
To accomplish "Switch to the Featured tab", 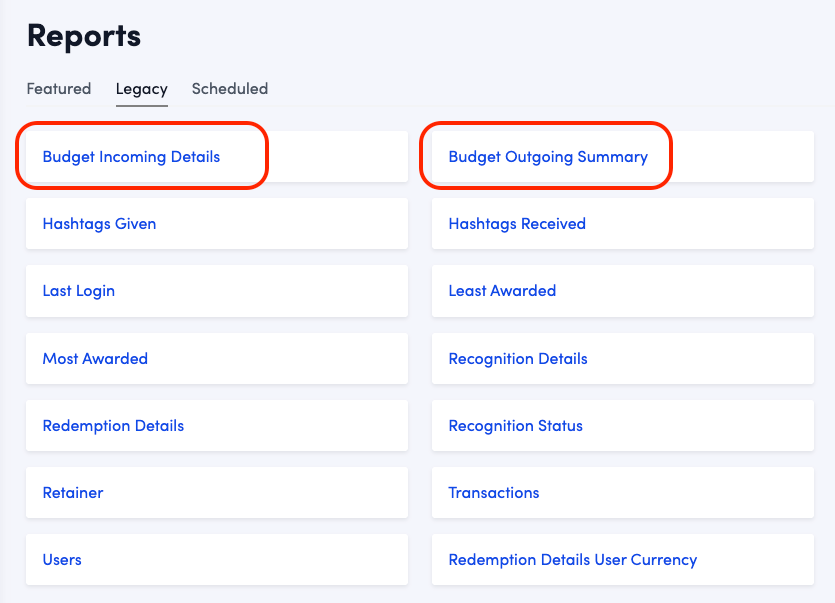I will tap(58, 89).
